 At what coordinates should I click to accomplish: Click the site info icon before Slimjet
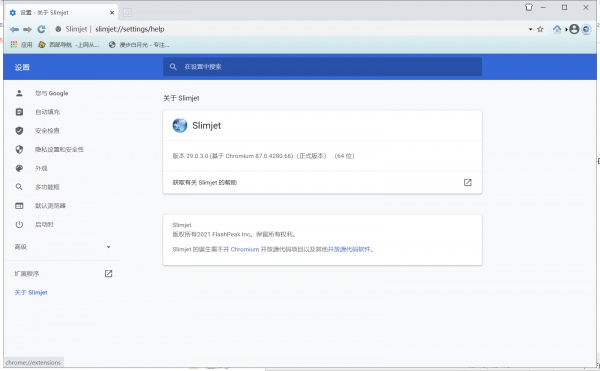pos(58,29)
